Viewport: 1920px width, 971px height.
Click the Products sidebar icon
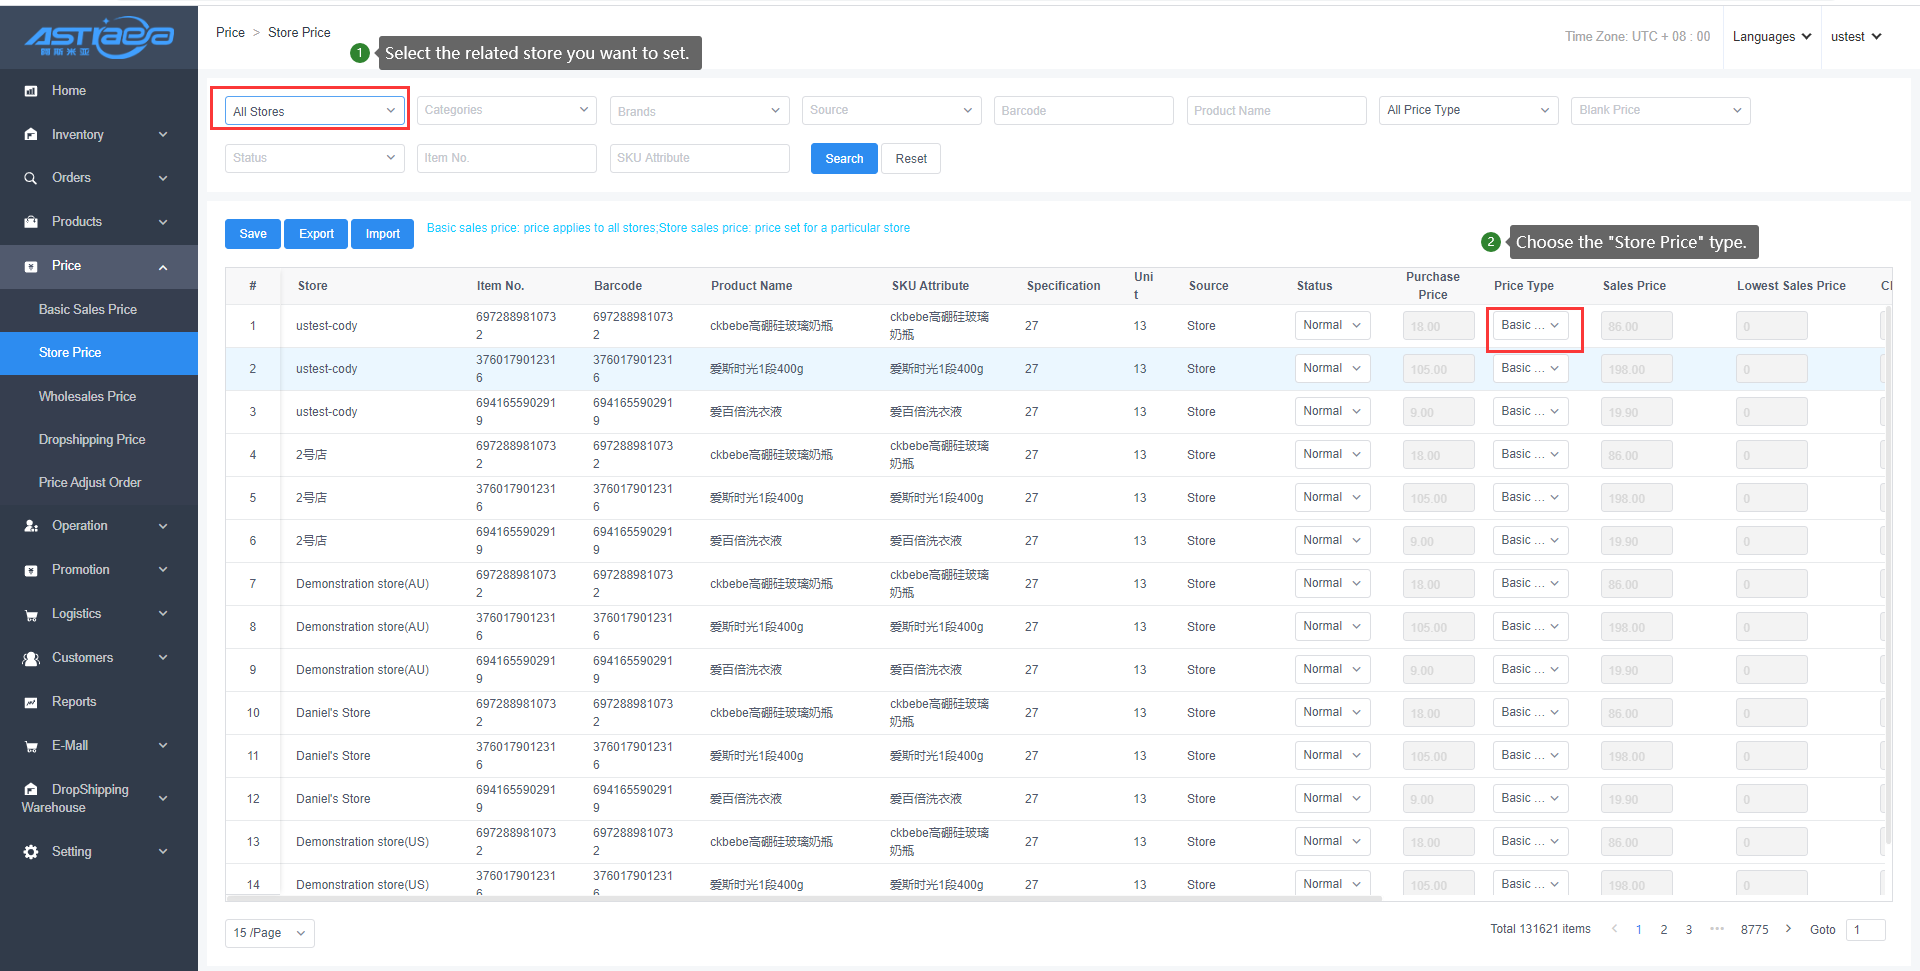(31, 222)
